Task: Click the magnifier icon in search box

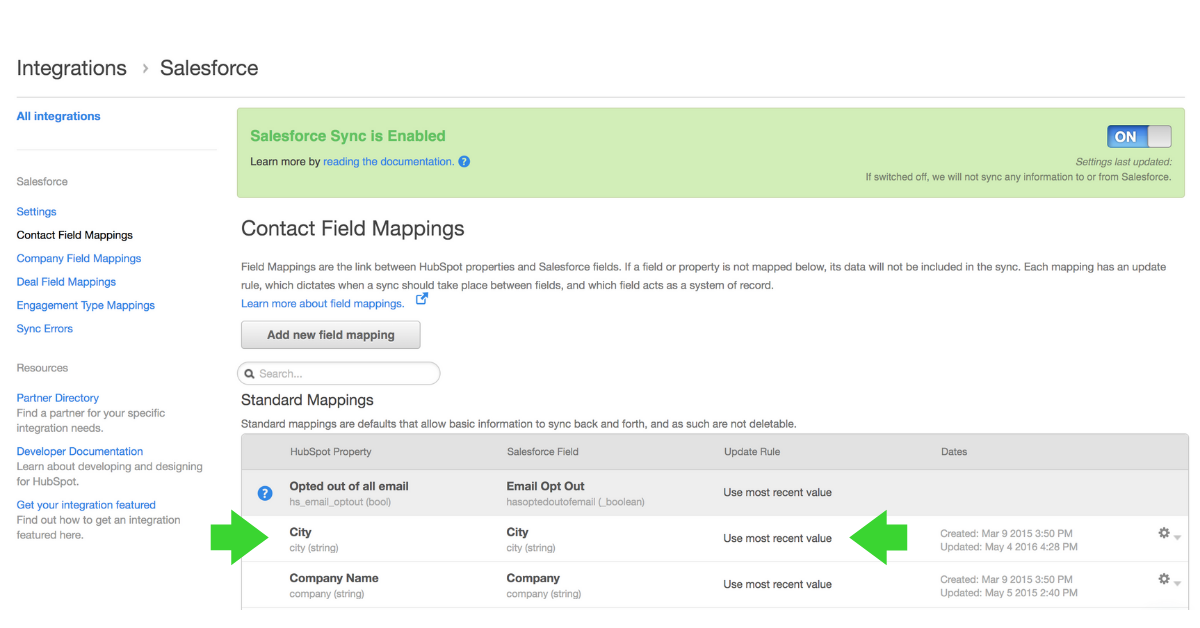Action: [x=249, y=374]
